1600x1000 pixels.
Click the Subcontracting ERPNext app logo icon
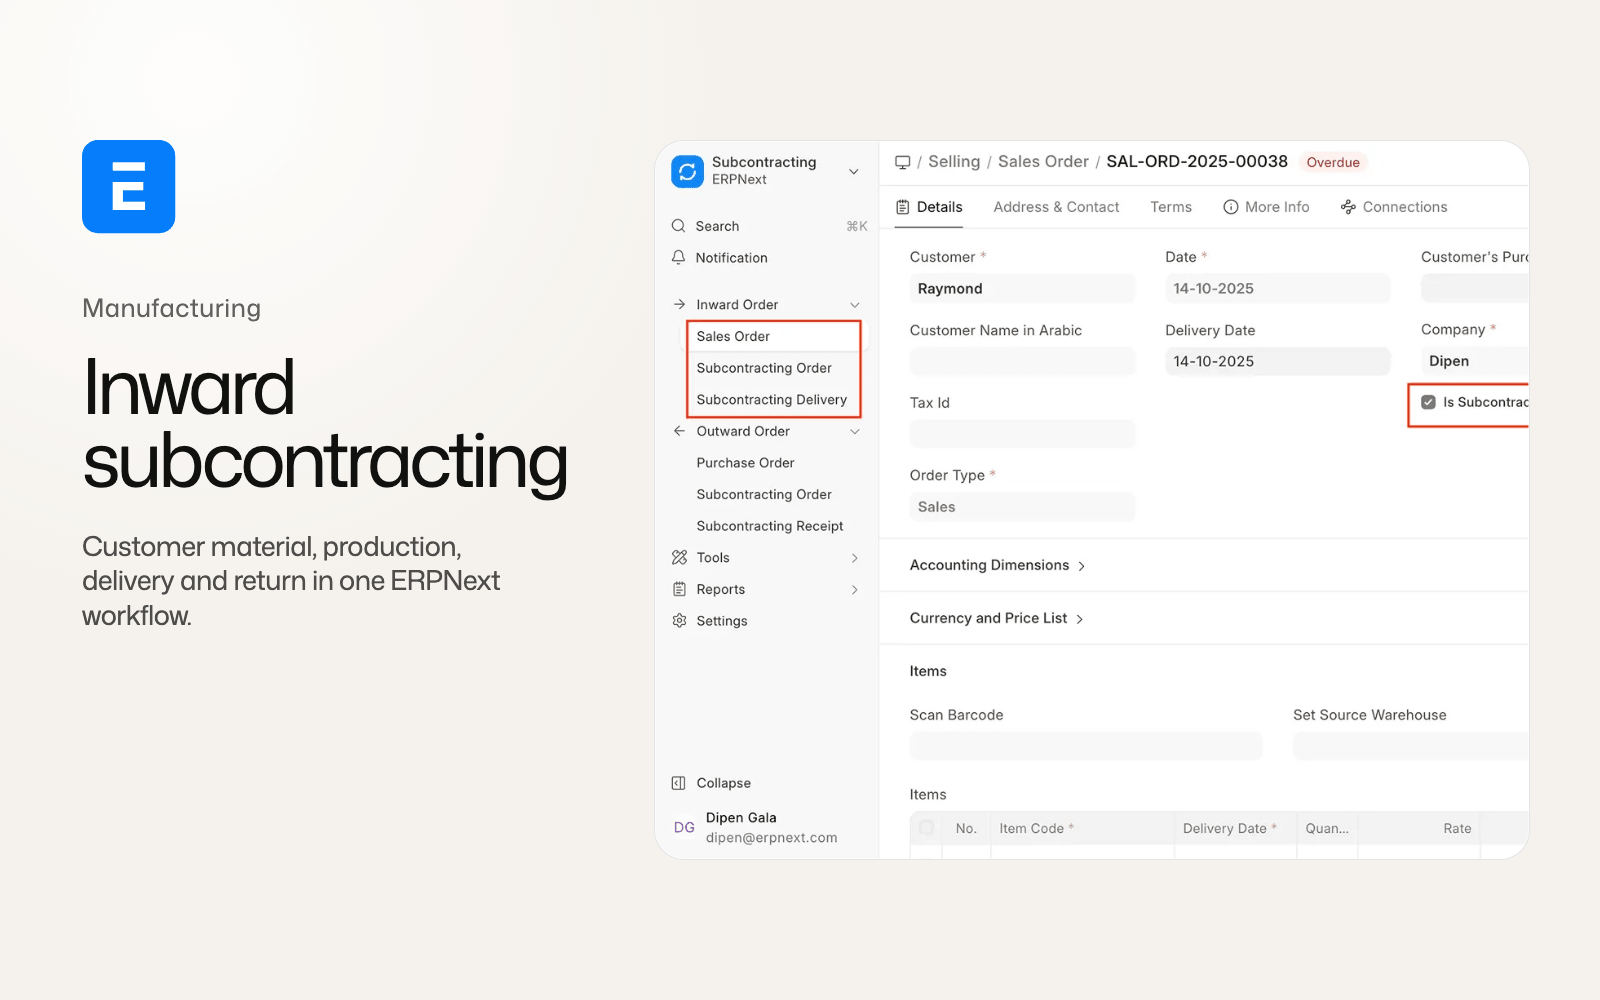687,171
